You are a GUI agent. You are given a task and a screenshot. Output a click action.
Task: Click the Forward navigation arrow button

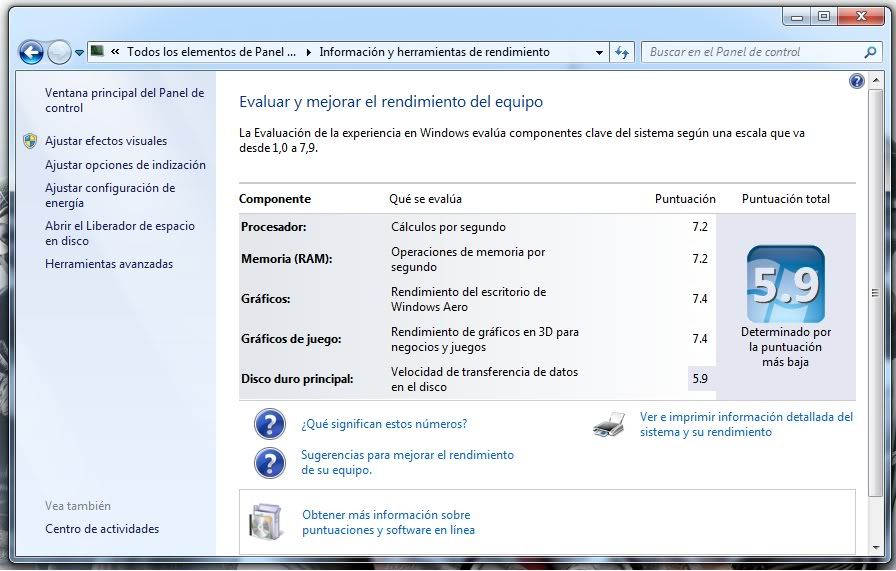[x=59, y=53]
